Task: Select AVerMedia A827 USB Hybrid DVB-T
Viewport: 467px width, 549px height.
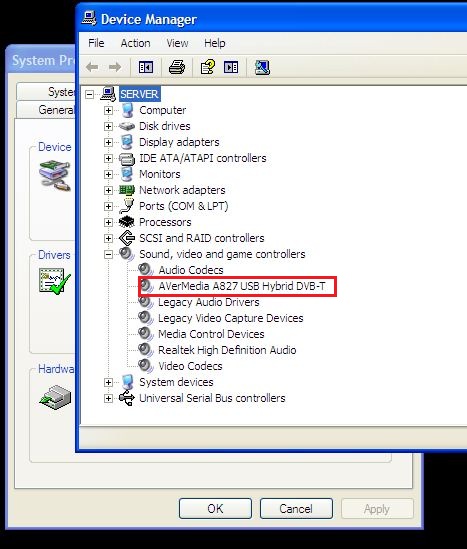Action: pos(242,286)
